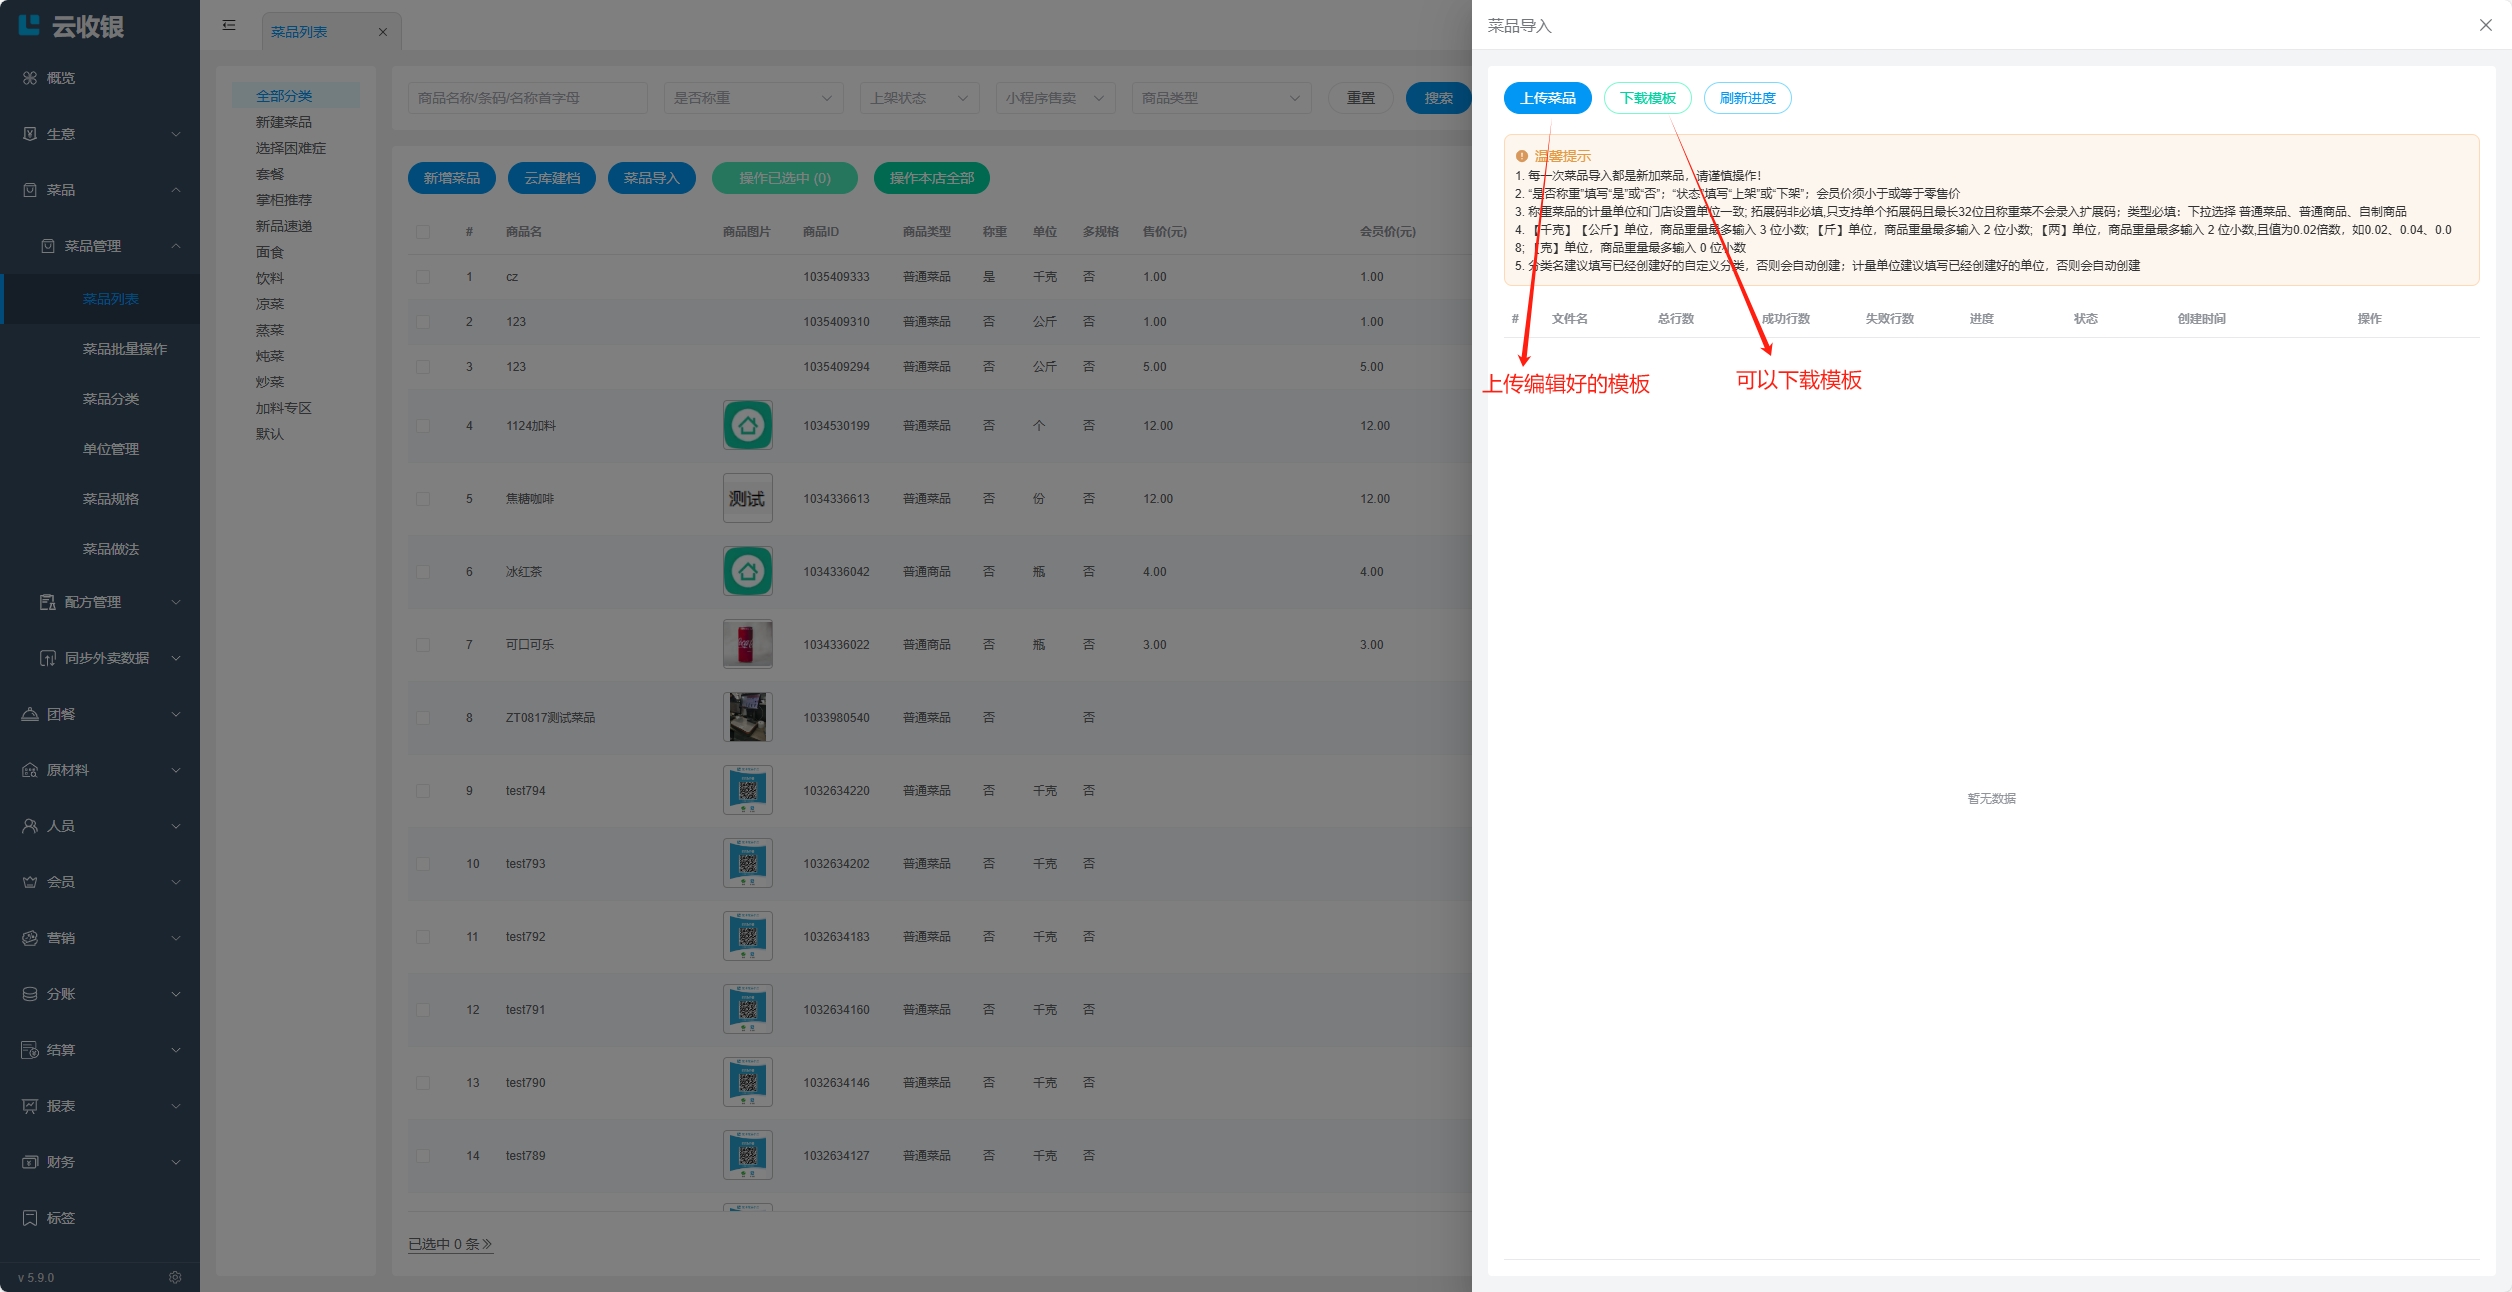Click the 上传菜品 button
Viewport: 2512px width, 1292px height.
pos(1547,98)
